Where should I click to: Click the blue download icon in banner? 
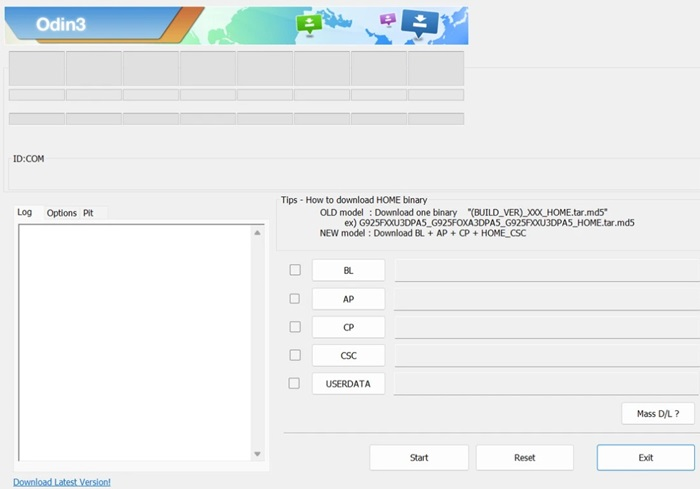[x=419, y=24]
